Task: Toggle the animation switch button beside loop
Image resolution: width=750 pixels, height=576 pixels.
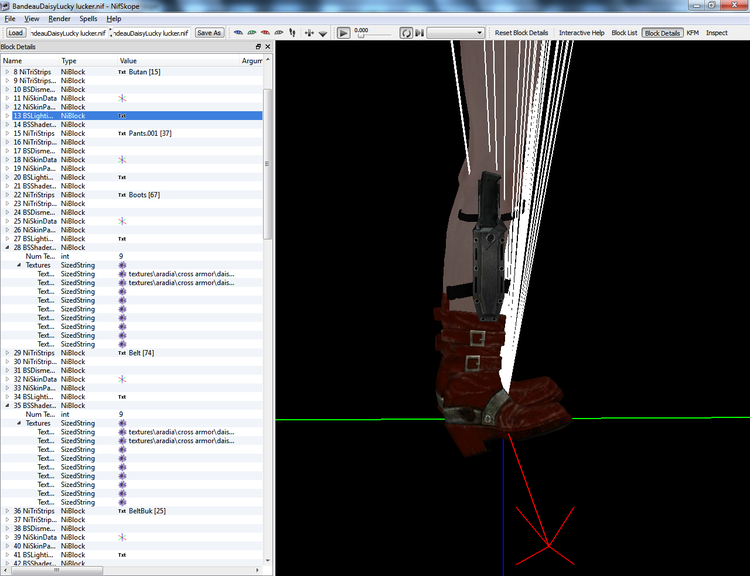Action: click(x=419, y=33)
